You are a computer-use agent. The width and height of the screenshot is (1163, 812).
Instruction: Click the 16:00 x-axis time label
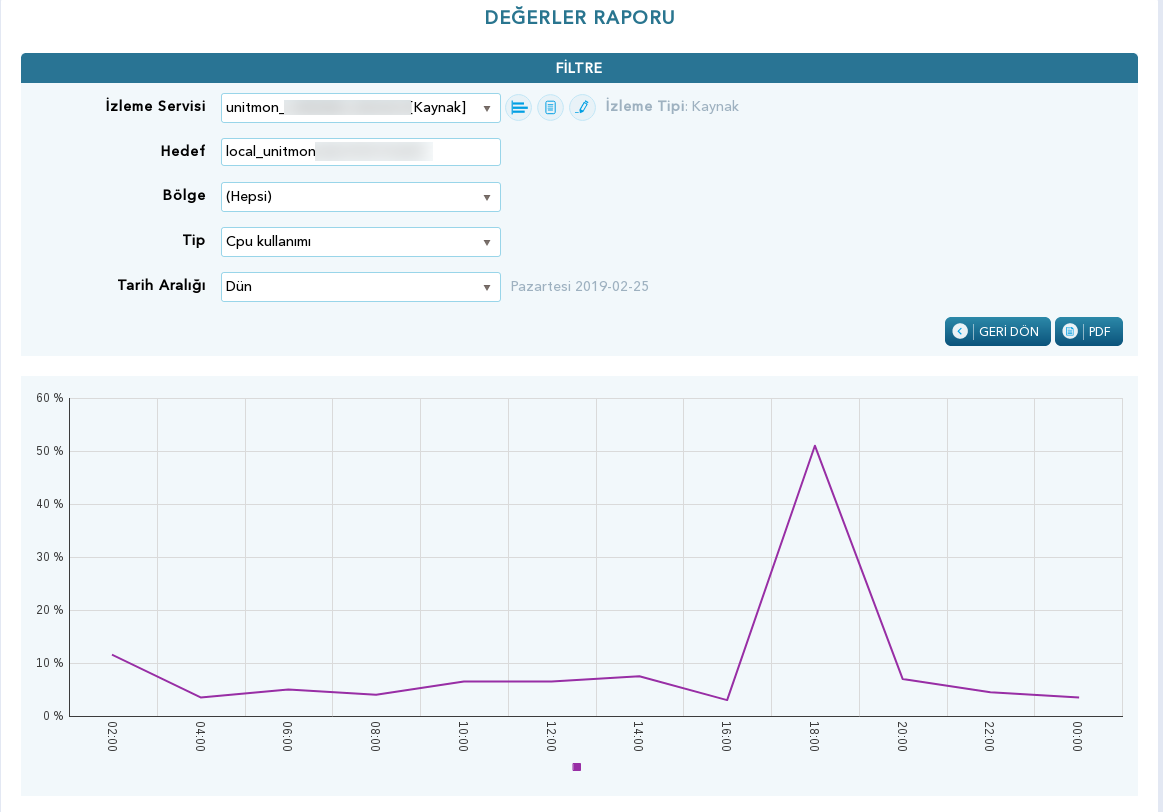tap(726, 736)
